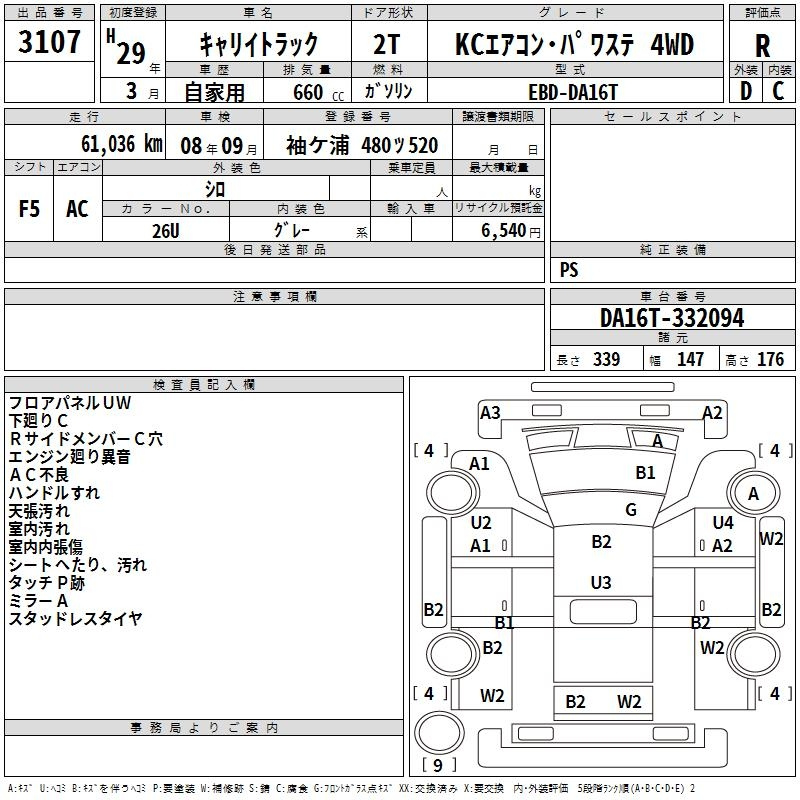Click the chassis number DA16T-332094
Viewport: 800px width, 800px height.
(x=672, y=318)
